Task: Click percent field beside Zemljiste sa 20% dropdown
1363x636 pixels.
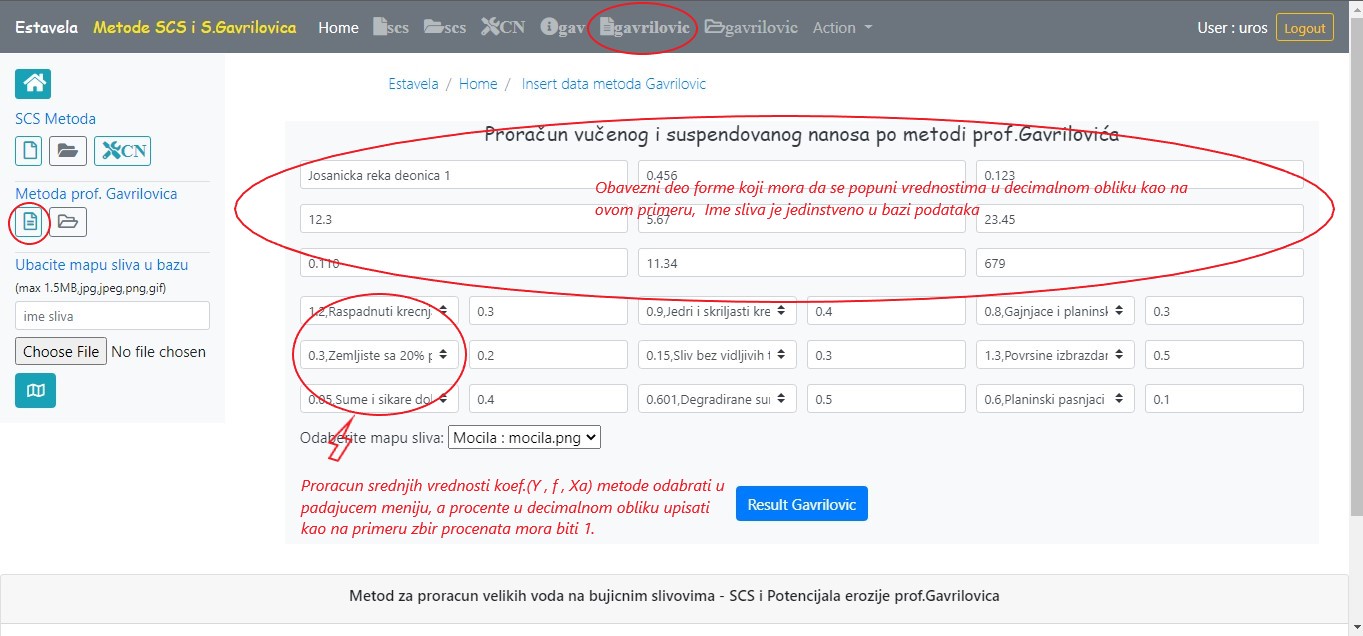Action: (549, 355)
